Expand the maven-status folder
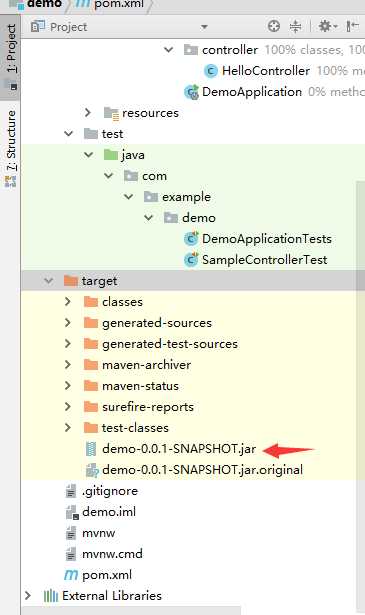Image resolution: width=365 pixels, height=615 pixels. point(68,386)
